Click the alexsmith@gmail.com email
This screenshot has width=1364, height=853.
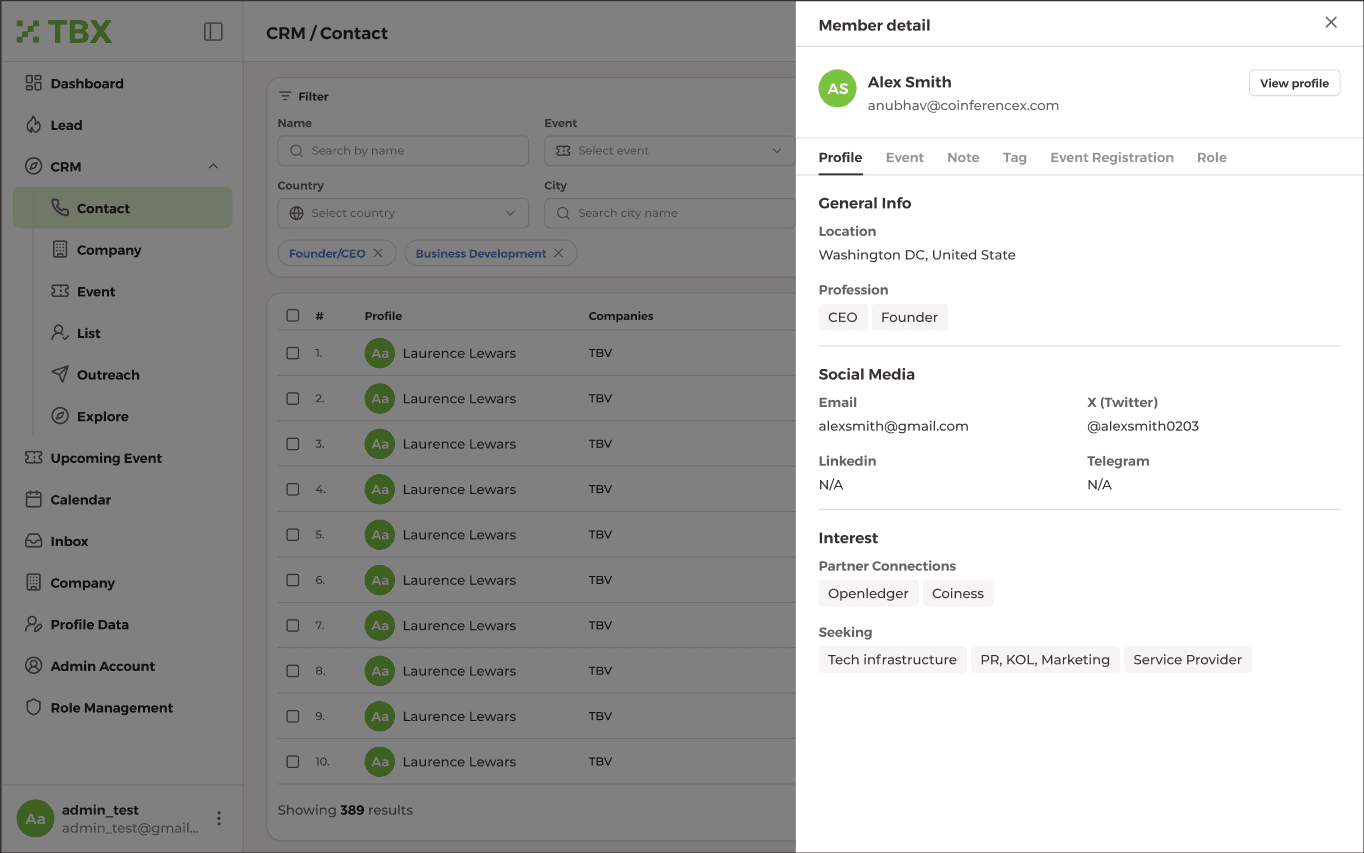tap(894, 426)
